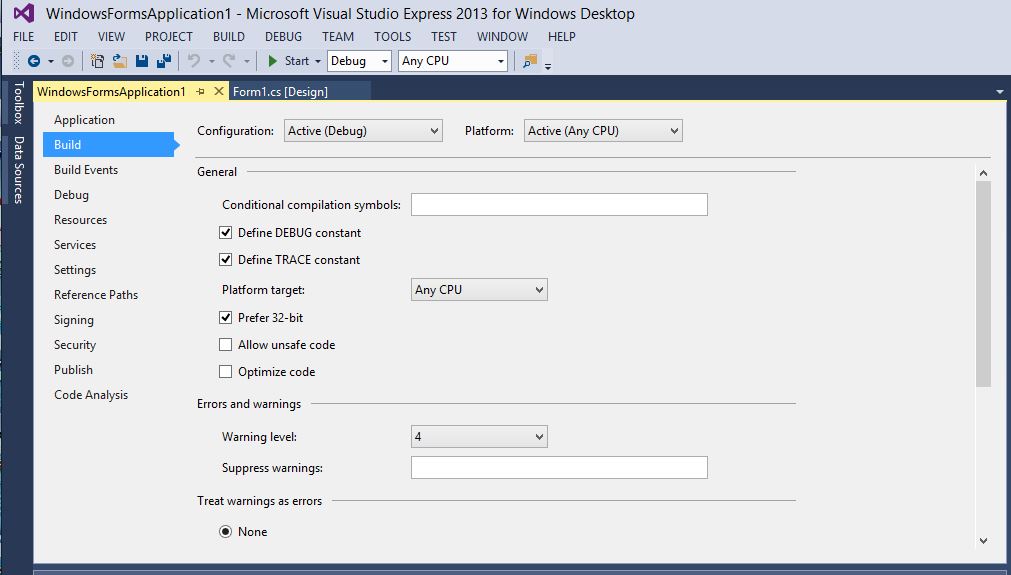Click the scrollbar down arrow
The height and width of the screenshot is (575, 1011).
coord(983,541)
